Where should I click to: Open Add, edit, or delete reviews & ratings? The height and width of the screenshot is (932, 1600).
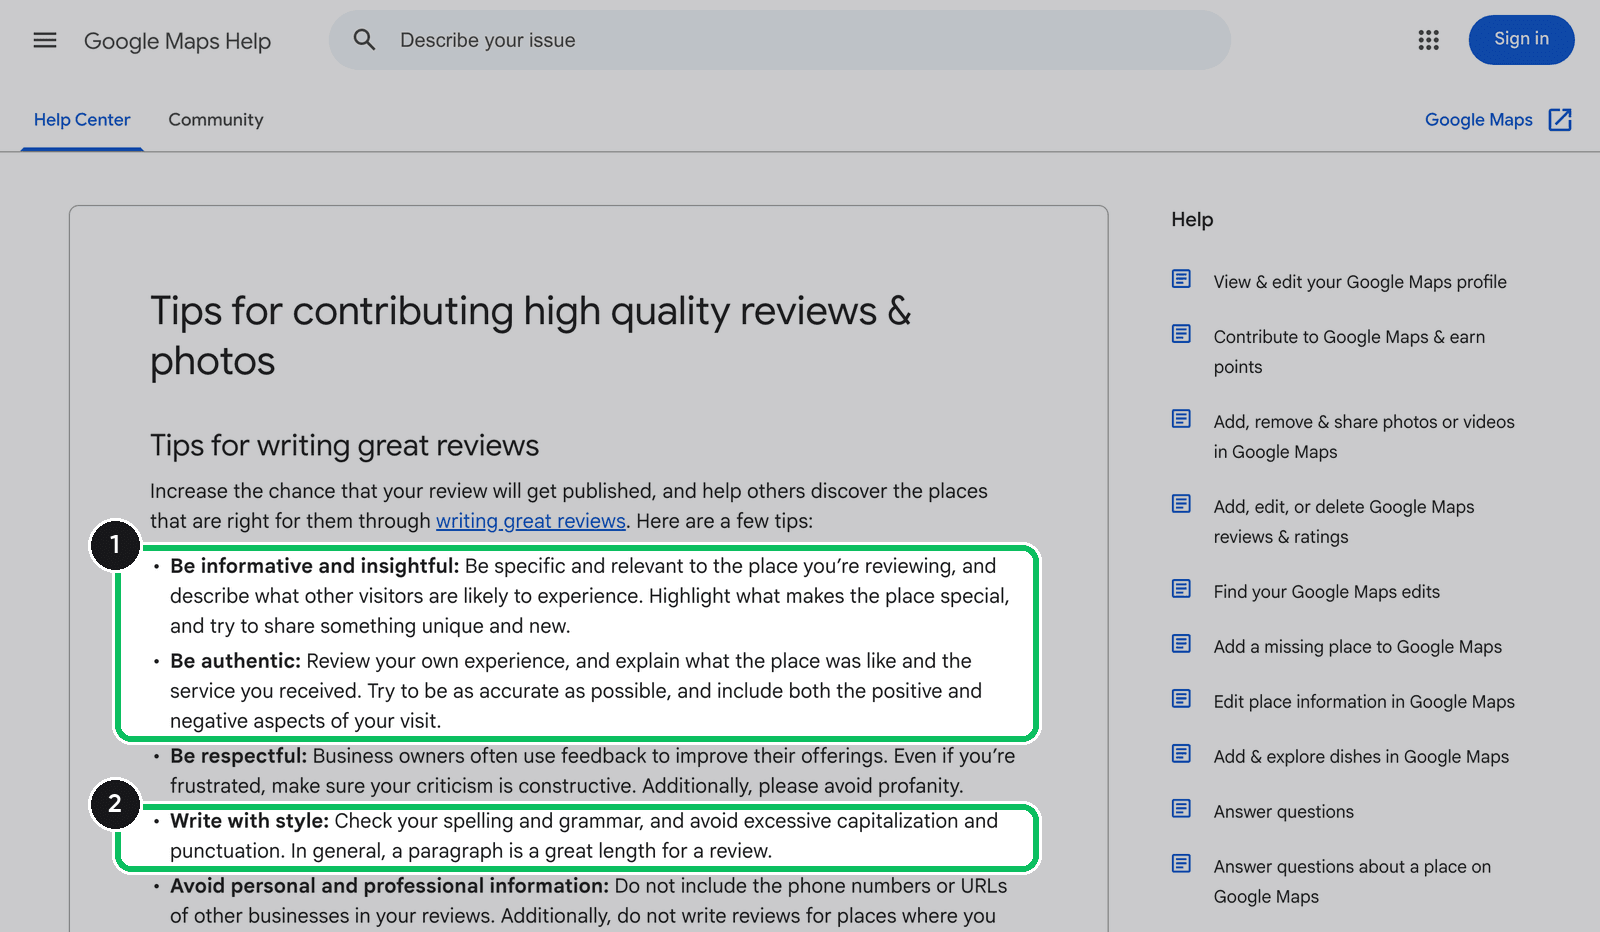(x=1344, y=522)
